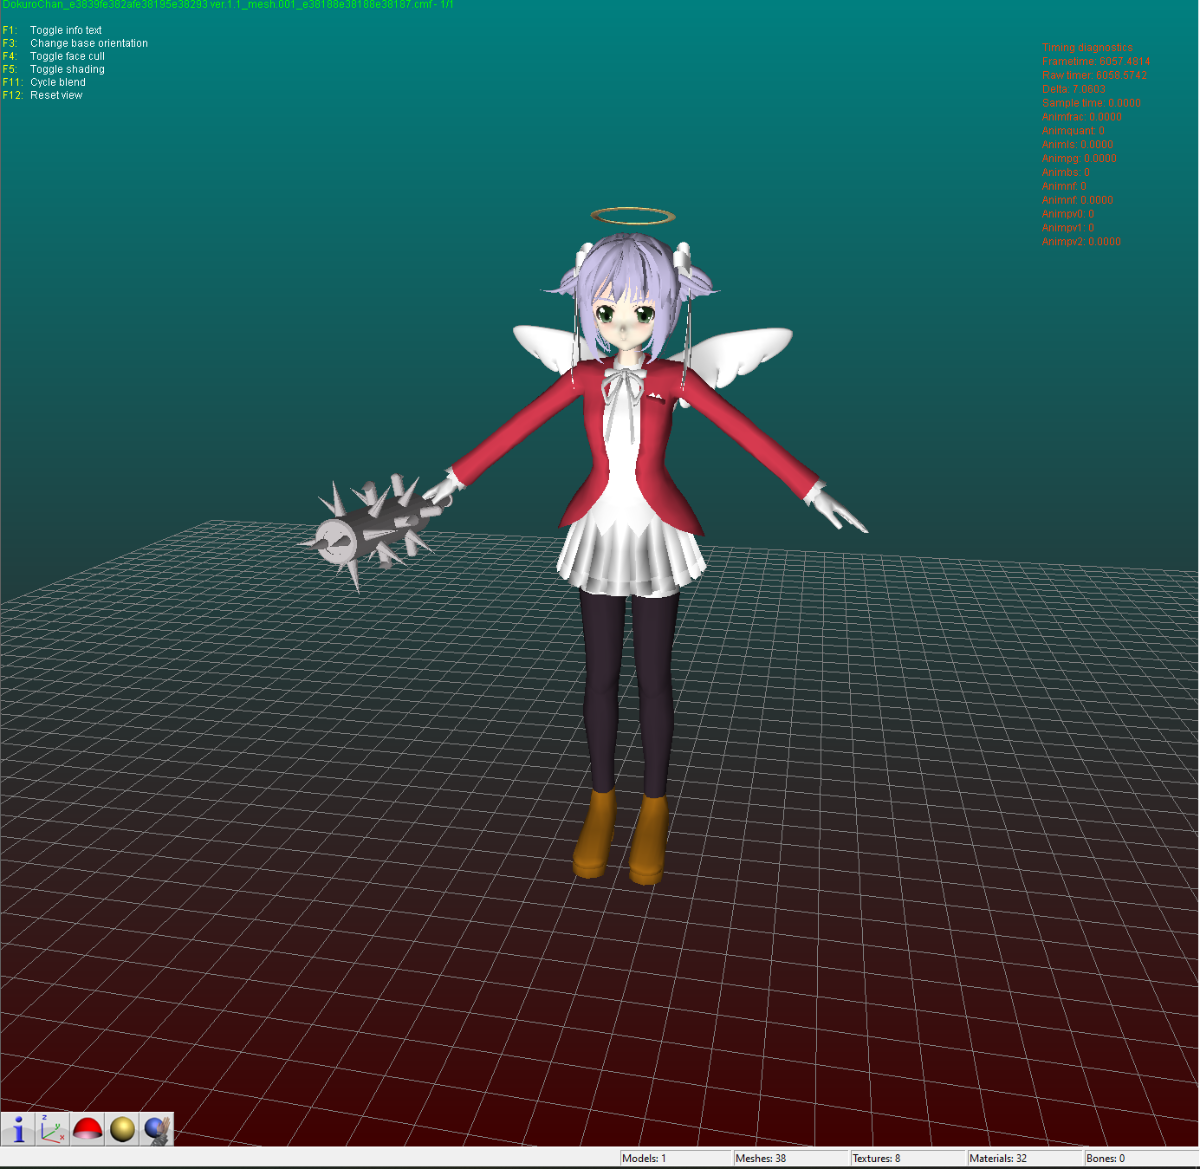Image resolution: width=1200 pixels, height=1169 pixels.
Task: Click the 'Toggle face cull' help line
Action: point(67,56)
